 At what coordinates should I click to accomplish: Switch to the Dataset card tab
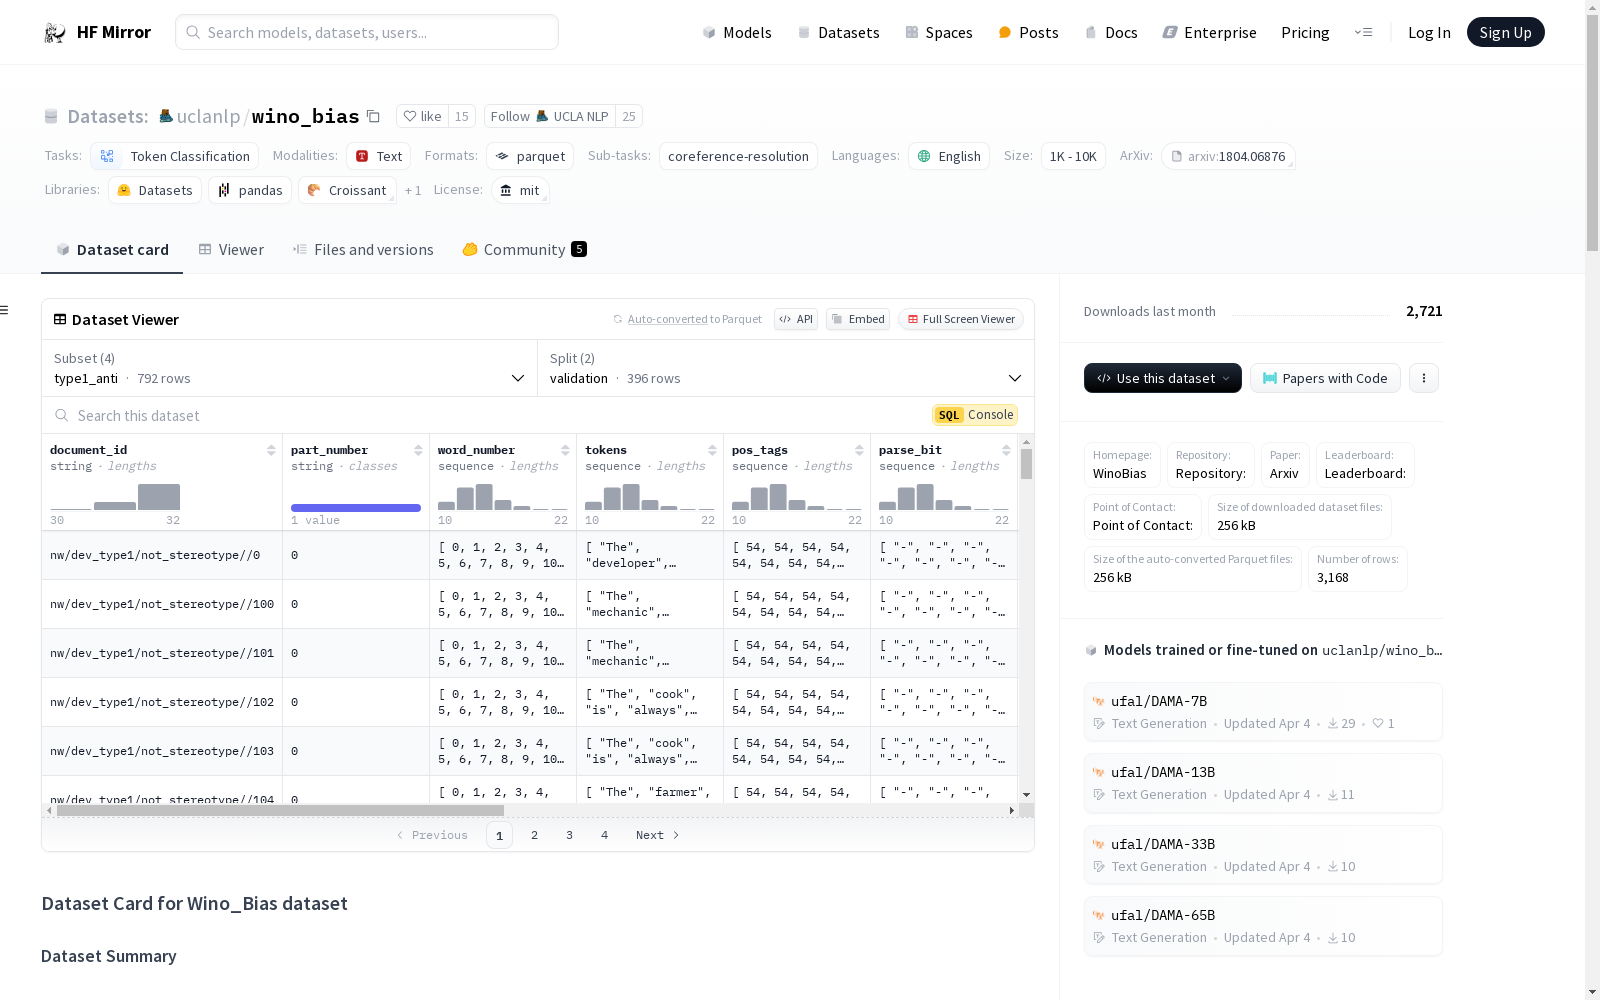[112, 249]
